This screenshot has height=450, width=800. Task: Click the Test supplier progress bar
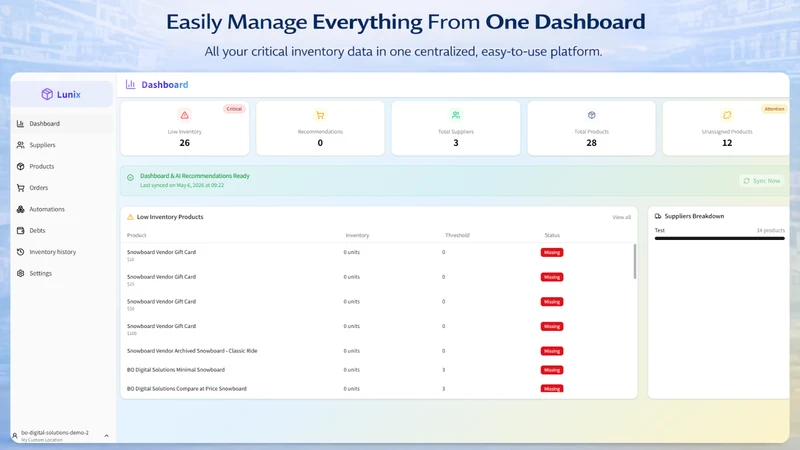pos(719,238)
